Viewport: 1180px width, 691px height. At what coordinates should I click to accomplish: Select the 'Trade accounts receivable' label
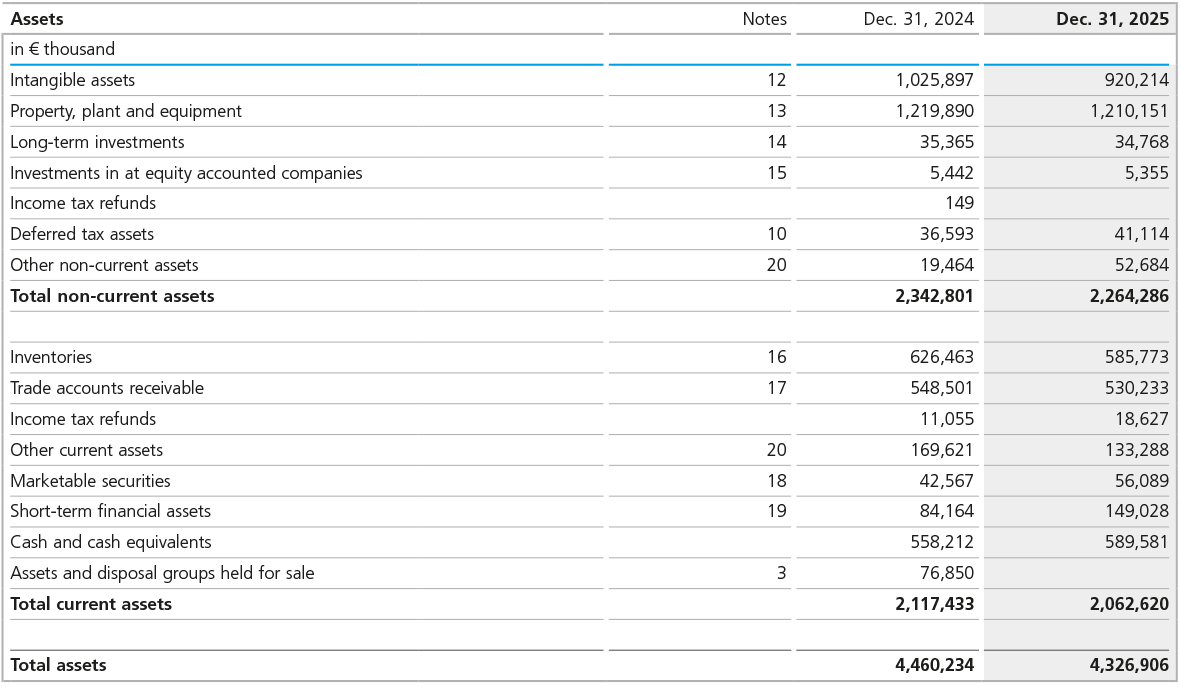tap(107, 388)
